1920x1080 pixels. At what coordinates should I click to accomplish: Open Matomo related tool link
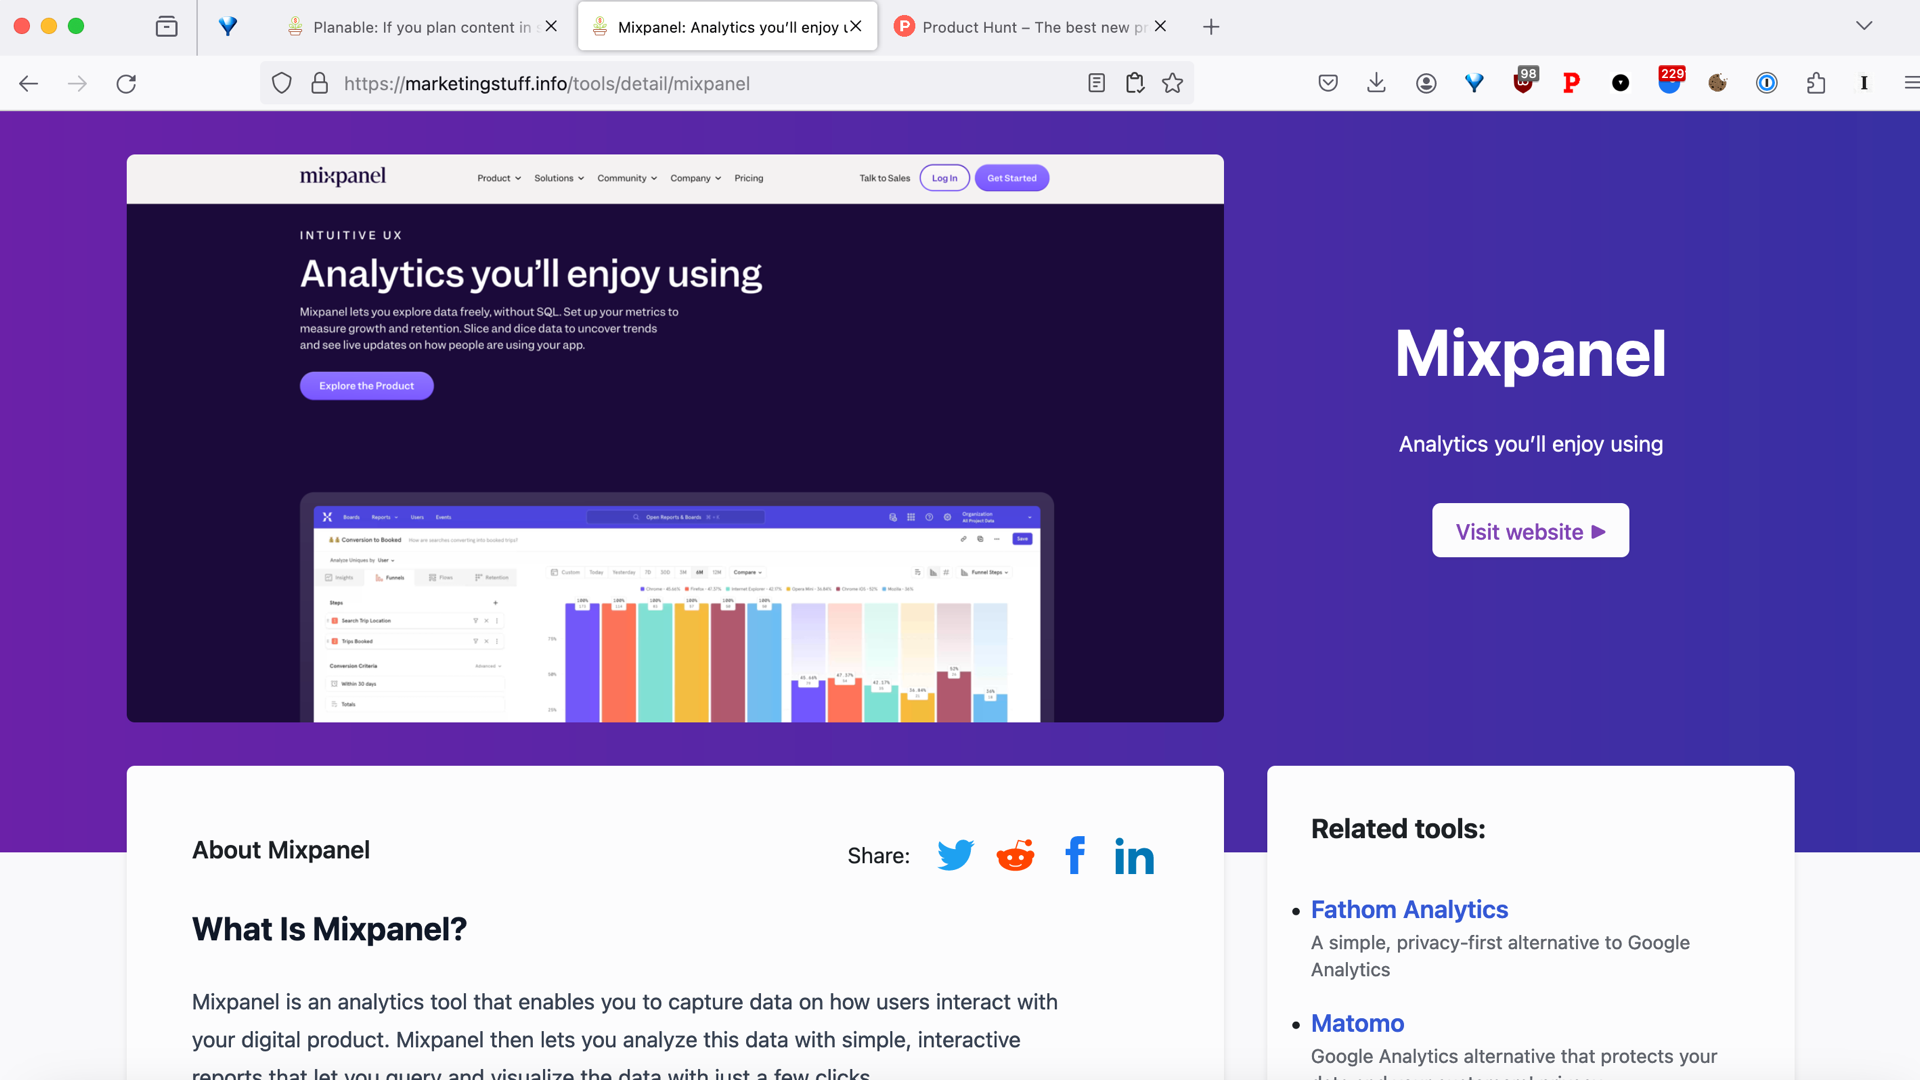click(1357, 1023)
